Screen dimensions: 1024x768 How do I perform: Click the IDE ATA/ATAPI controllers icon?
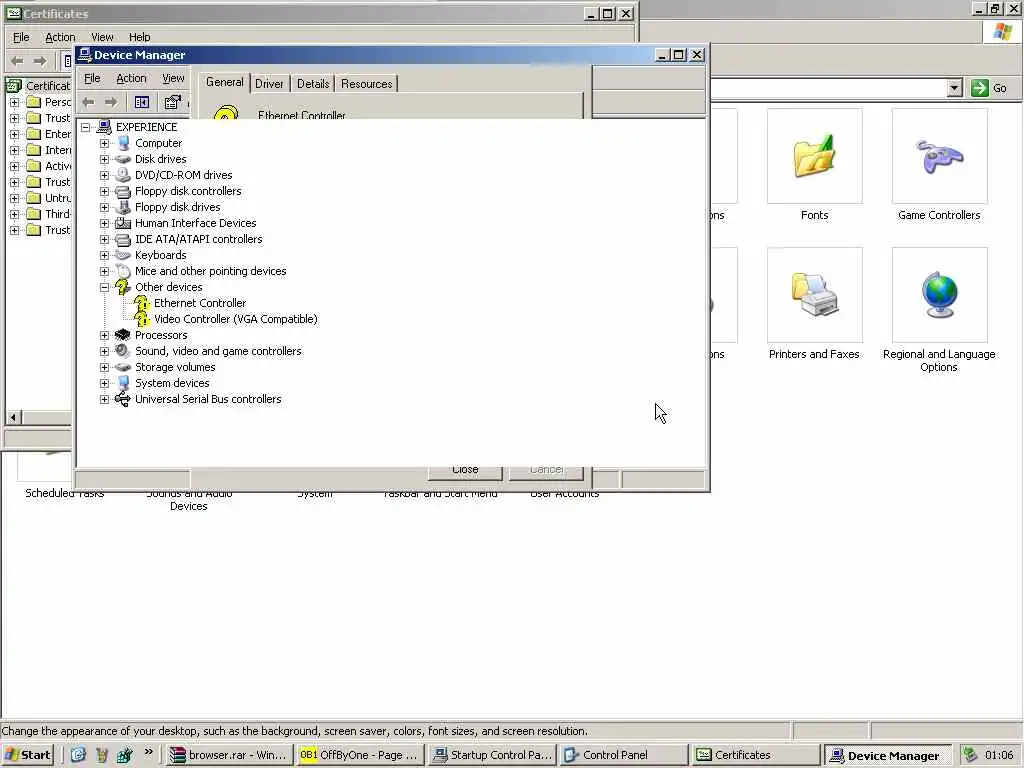[123, 239]
